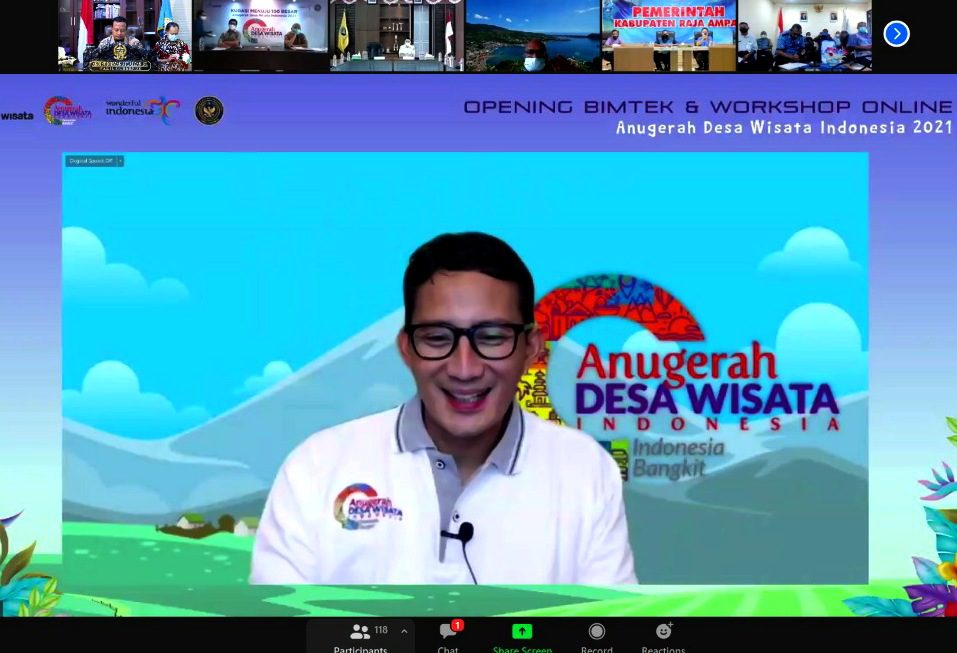Open the Chat panel icon

pyautogui.click(x=447, y=632)
